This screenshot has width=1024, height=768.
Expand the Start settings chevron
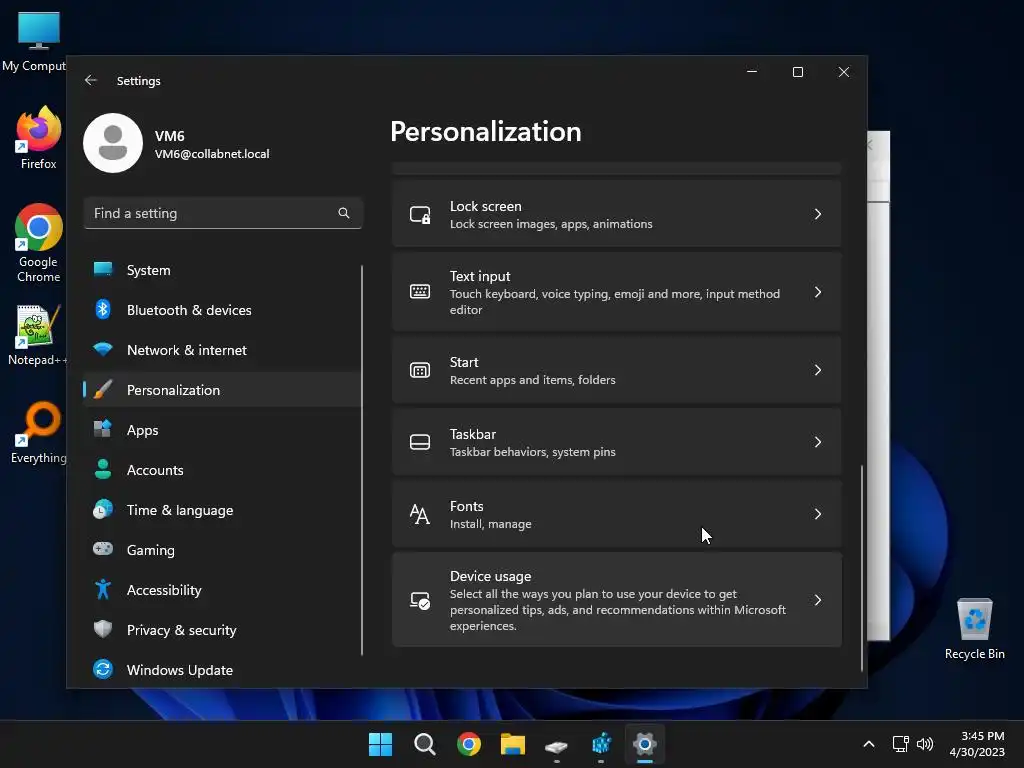818,370
